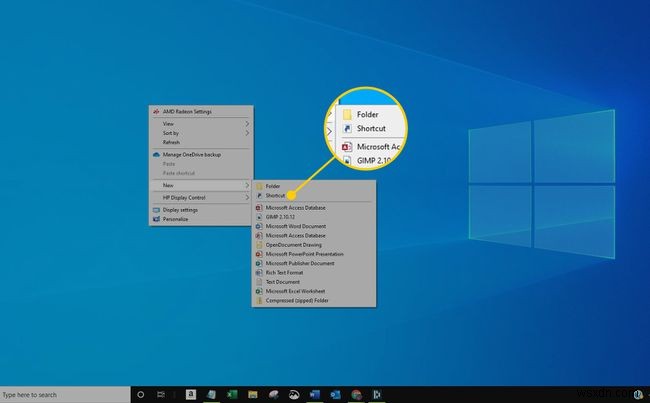Image resolution: width=650 pixels, height=403 pixels.
Task: Open Word from the taskbar
Action: 315,394
